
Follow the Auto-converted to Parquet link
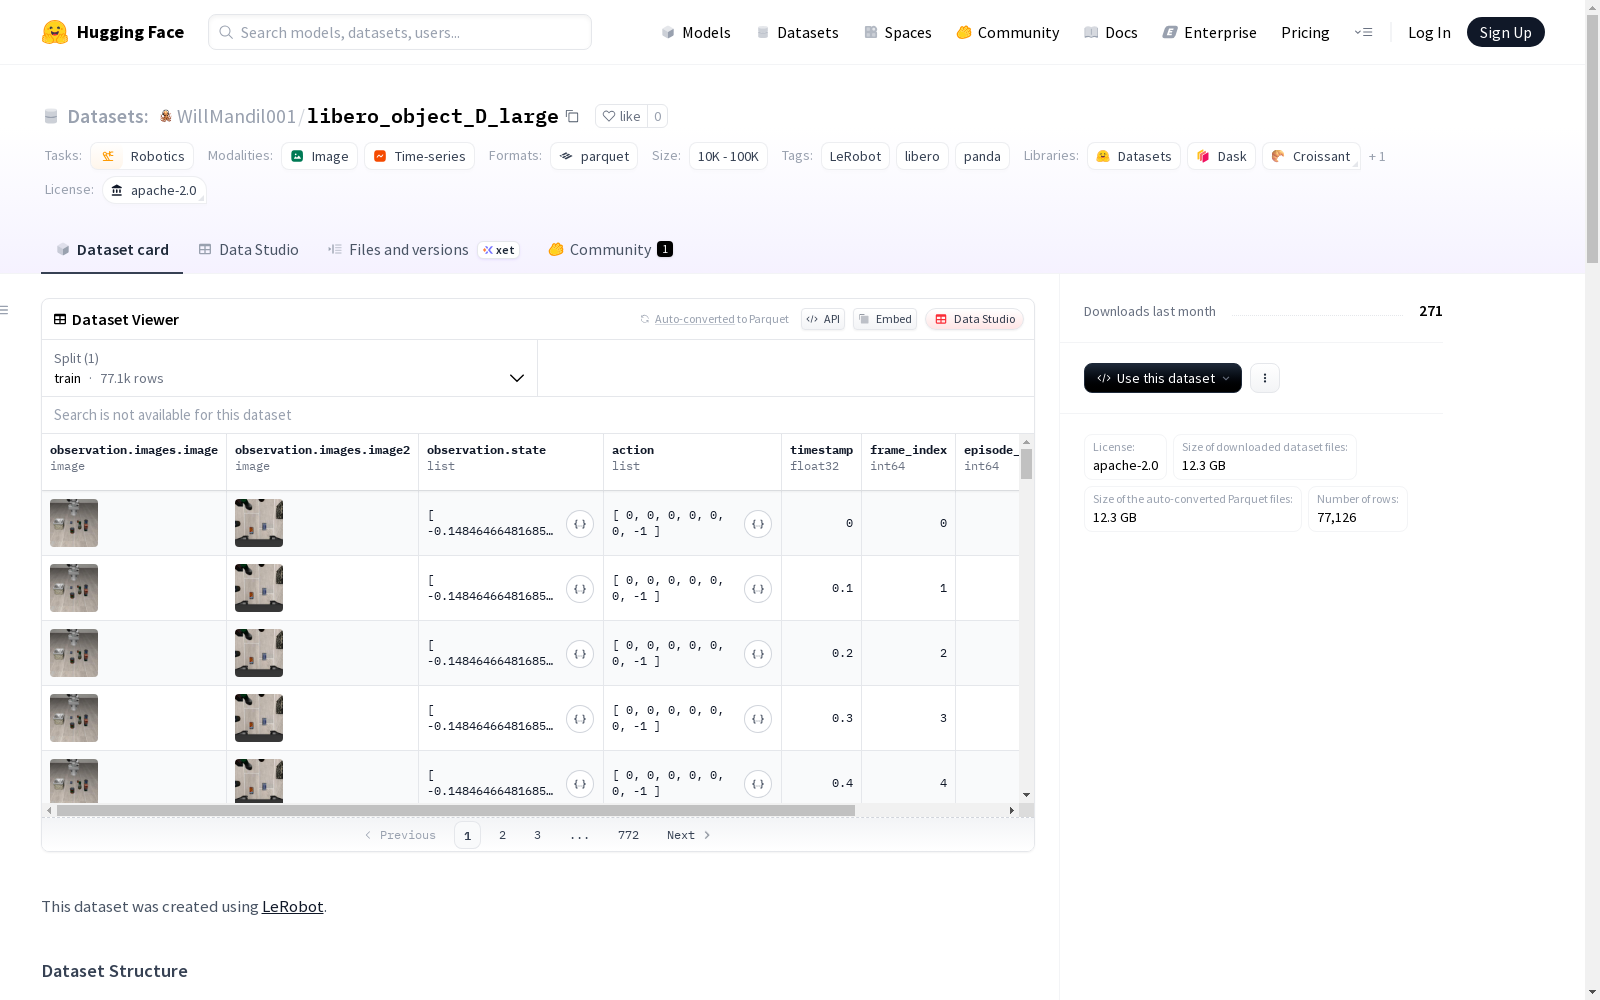tap(714, 319)
